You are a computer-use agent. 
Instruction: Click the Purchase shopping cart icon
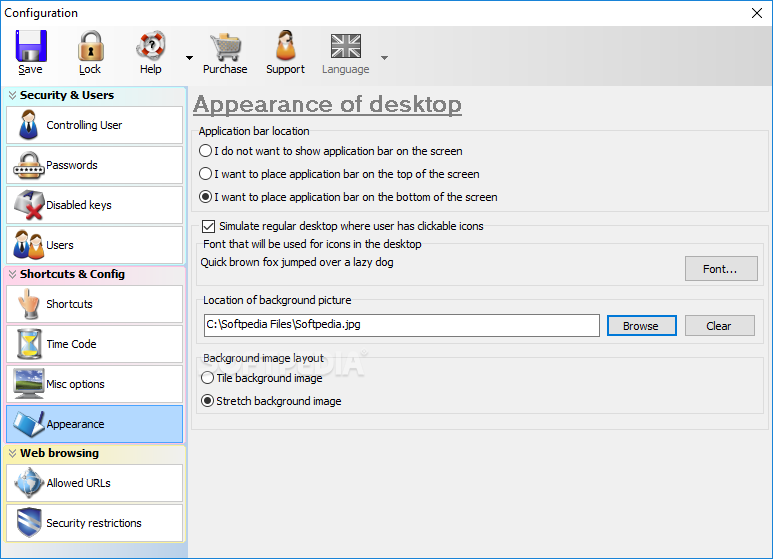[x=225, y=47]
